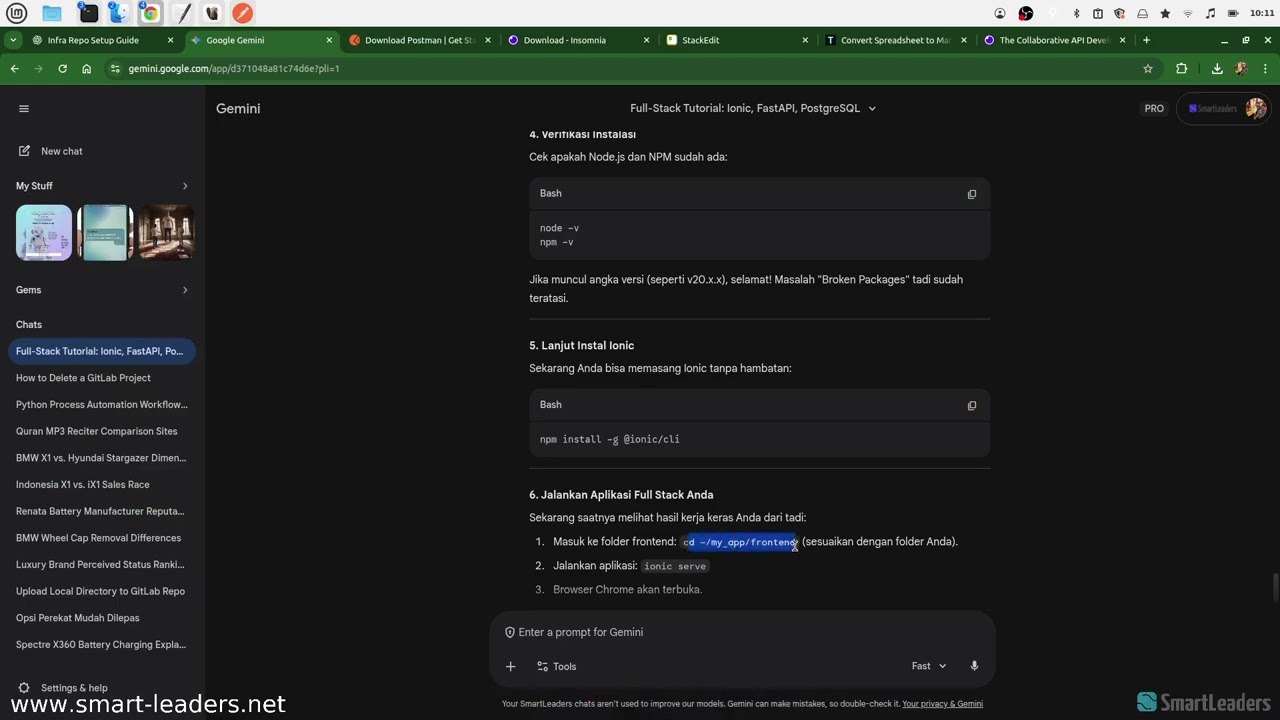1280x720 pixels.
Task: Open Your privacy & Gemini link
Action: coord(942,704)
